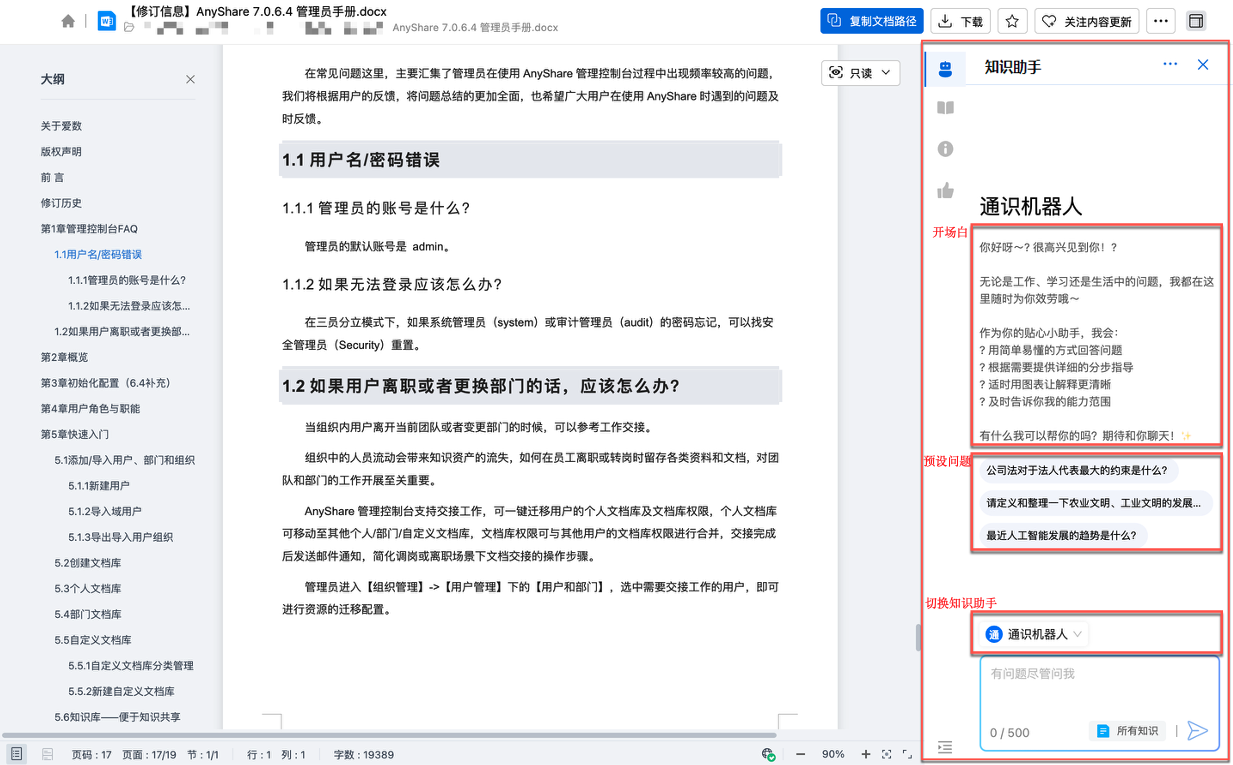This screenshot has height=765, width=1233.
Task: Go to outline item 5.1.3导出导入用户组织
Action: [120, 537]
